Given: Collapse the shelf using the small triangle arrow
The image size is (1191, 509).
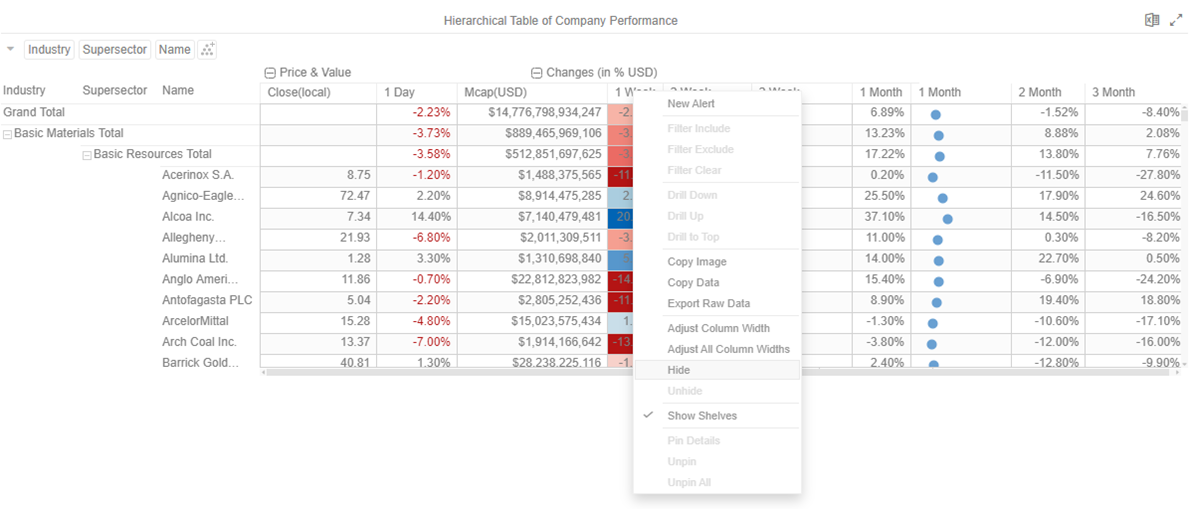Looking at the screenshot, I should [11, 49].
